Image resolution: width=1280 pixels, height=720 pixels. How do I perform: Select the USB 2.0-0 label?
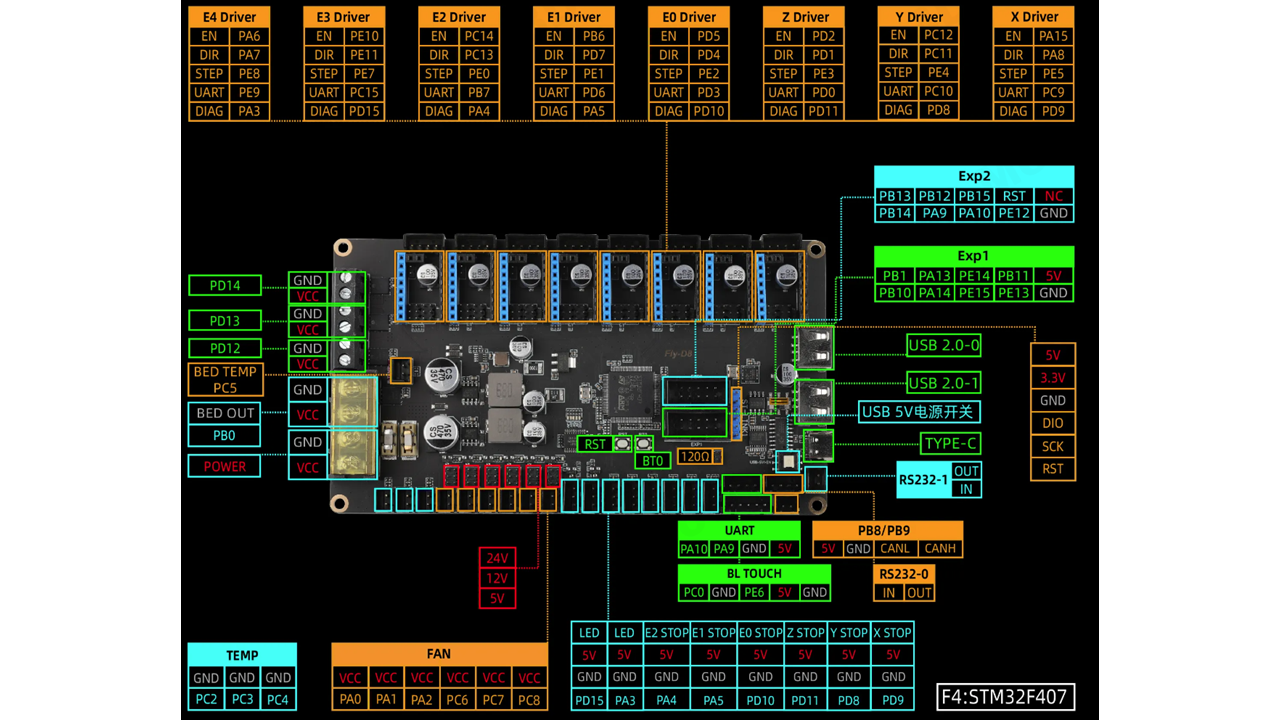pyautogui.click(x=944, y=346)
